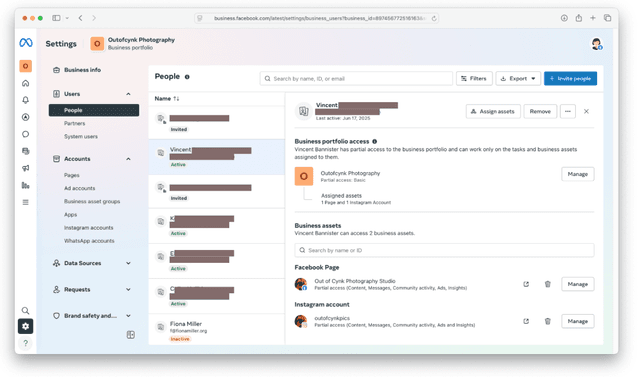Click browser reload icon
The width and height of the screenshot is (640, 377).
click(434, 18)
